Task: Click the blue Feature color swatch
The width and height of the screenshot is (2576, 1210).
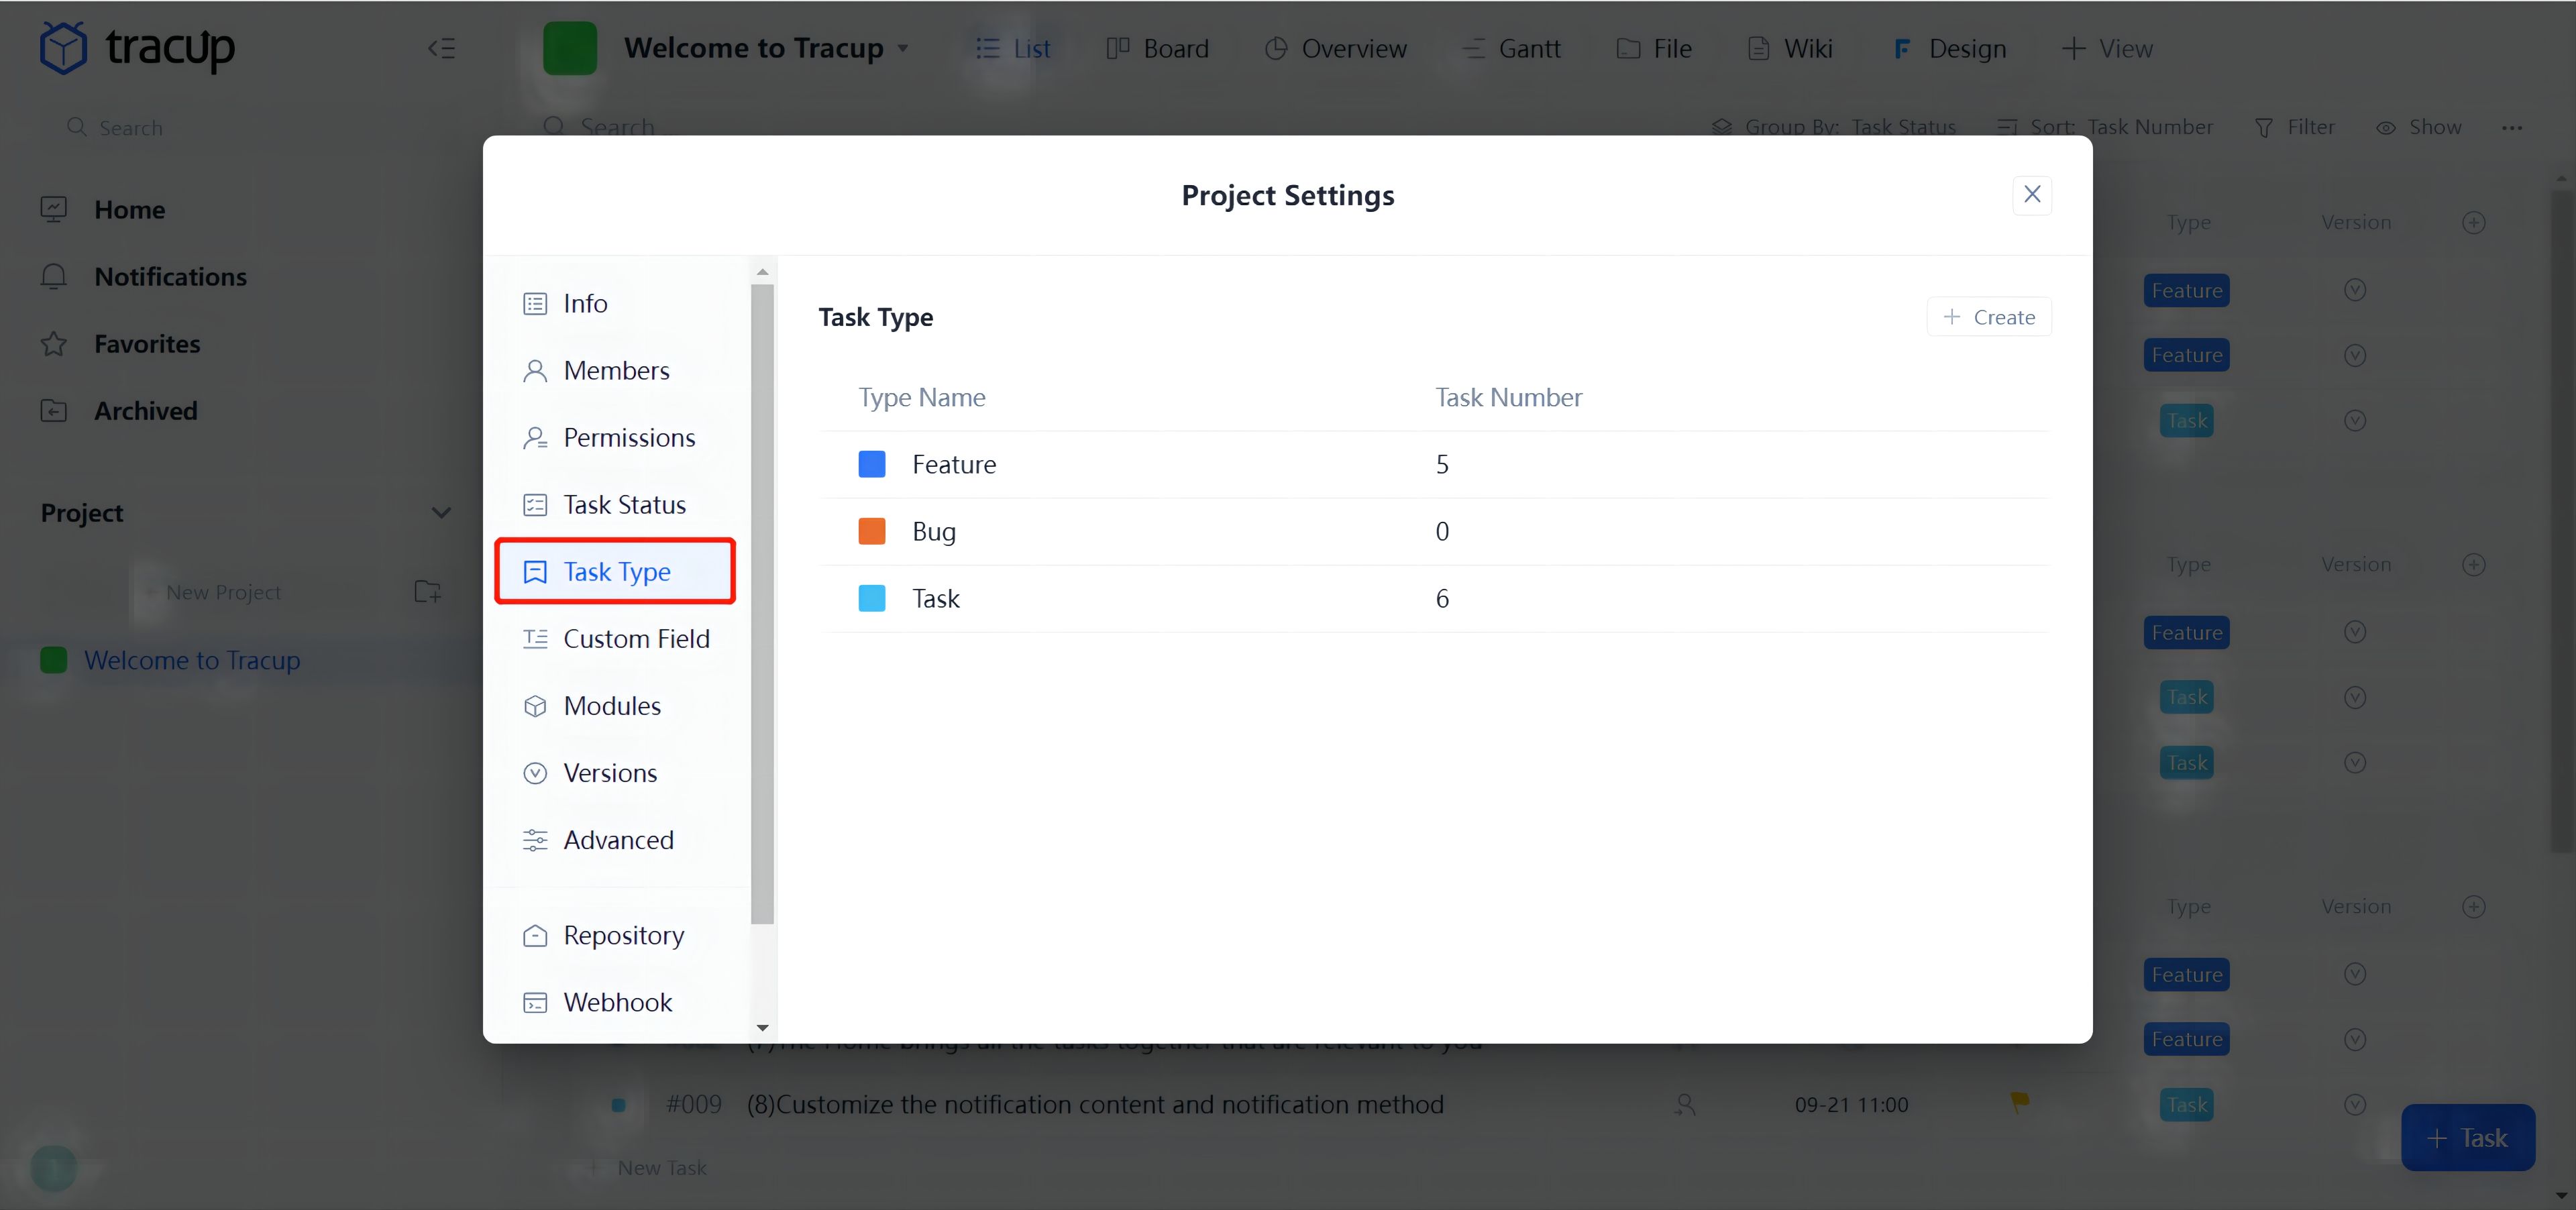Action: click(x=871, y=464)
